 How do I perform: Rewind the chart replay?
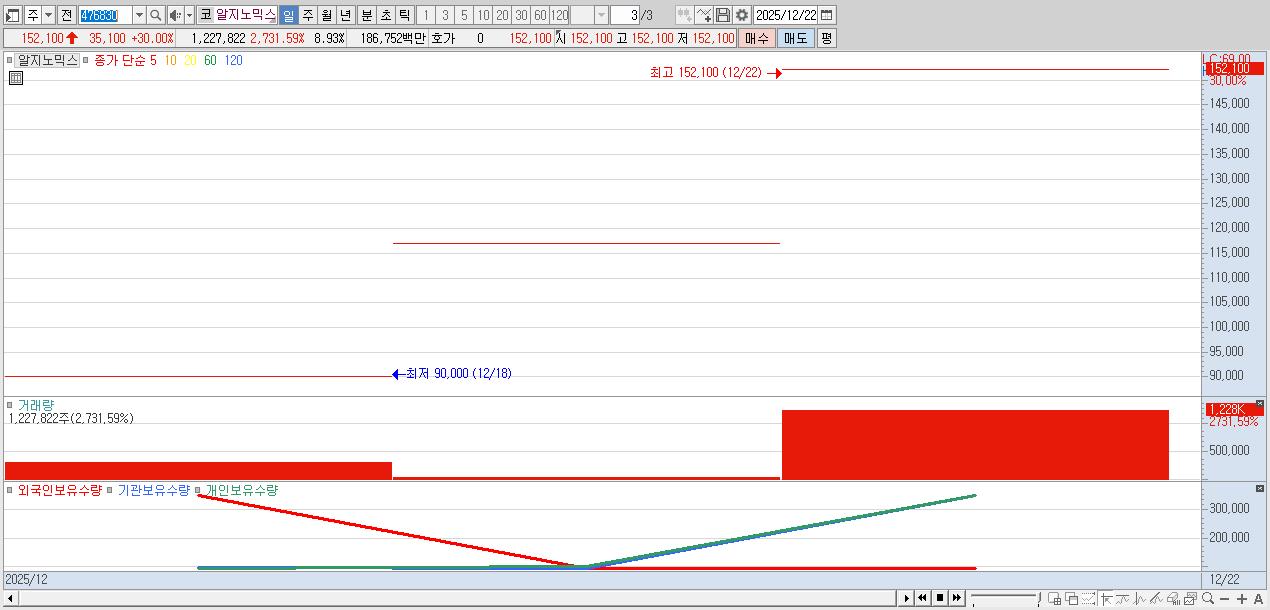(x=922, y=598)
